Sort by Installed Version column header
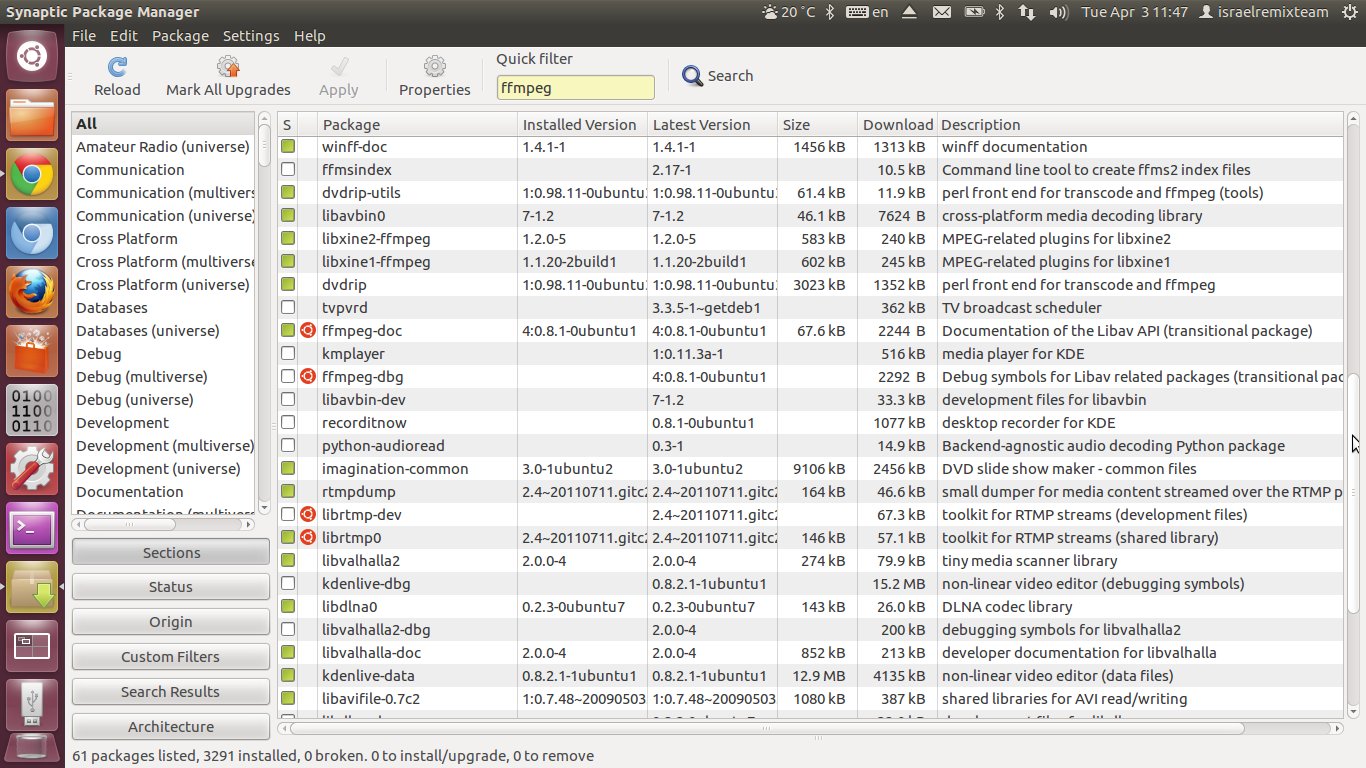This screenshot has width=1366, height=768. point(583,124)
